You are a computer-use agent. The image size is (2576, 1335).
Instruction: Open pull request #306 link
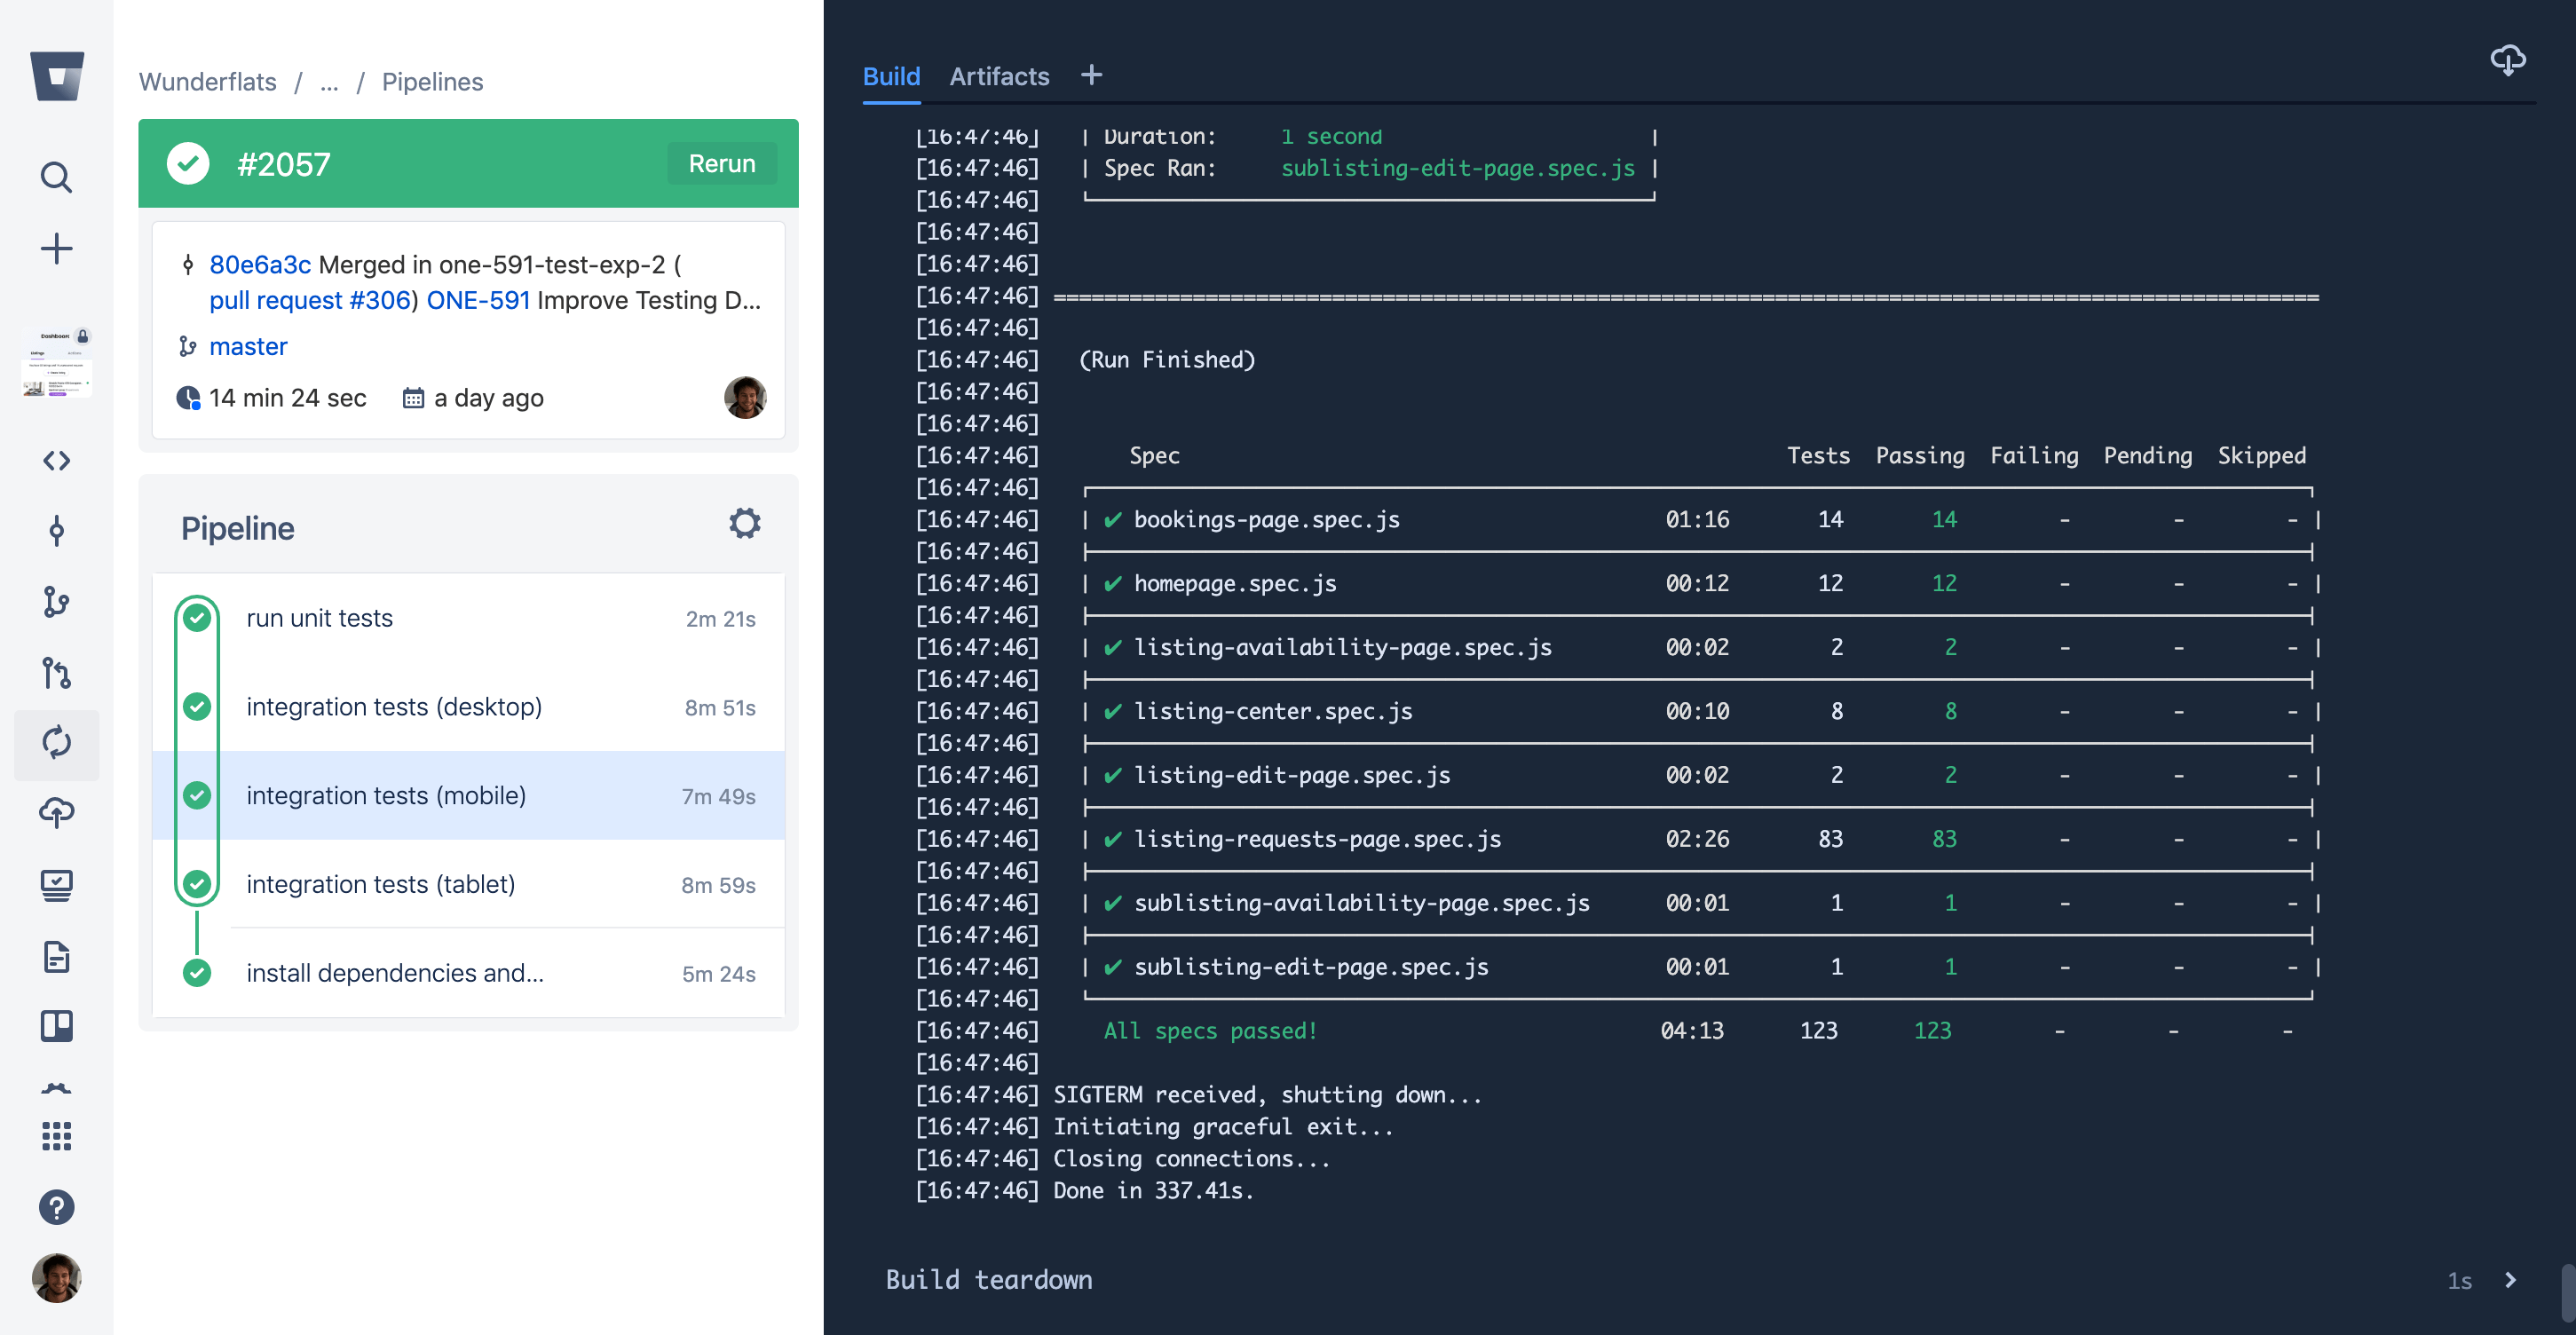tap(310, 300)
